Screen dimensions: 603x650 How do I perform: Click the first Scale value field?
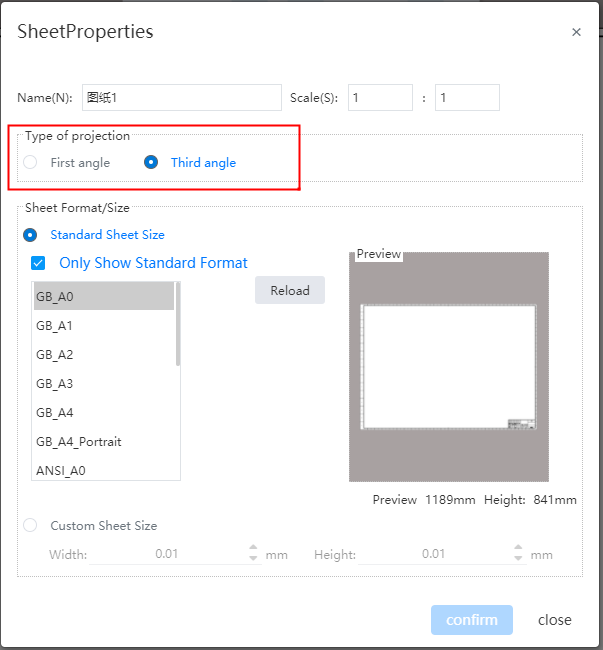380,97
